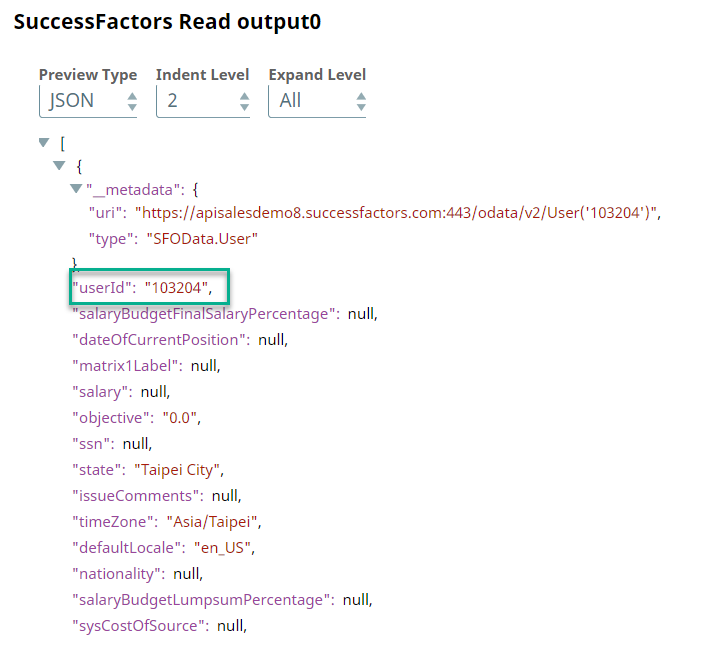Click the Expand Level label

317,75
